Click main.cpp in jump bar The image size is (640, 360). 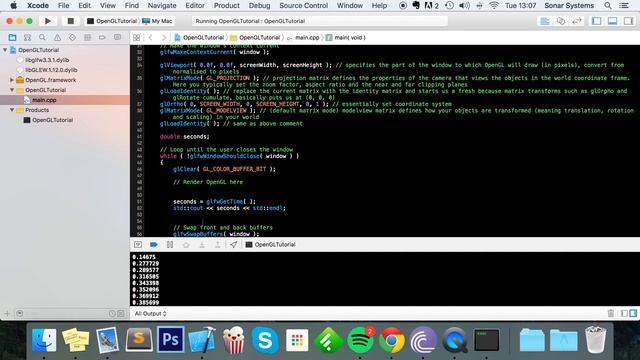pyautogui.click(x=303, y=38)
